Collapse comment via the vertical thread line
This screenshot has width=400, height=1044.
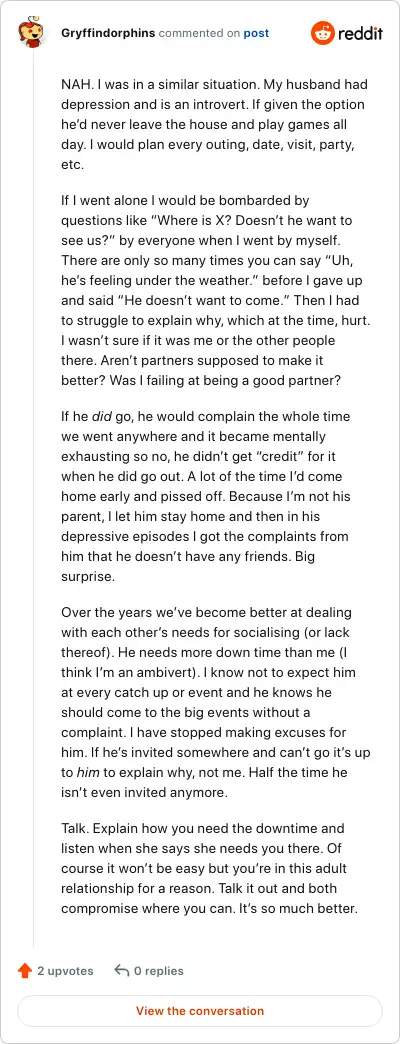pos(33,499)
